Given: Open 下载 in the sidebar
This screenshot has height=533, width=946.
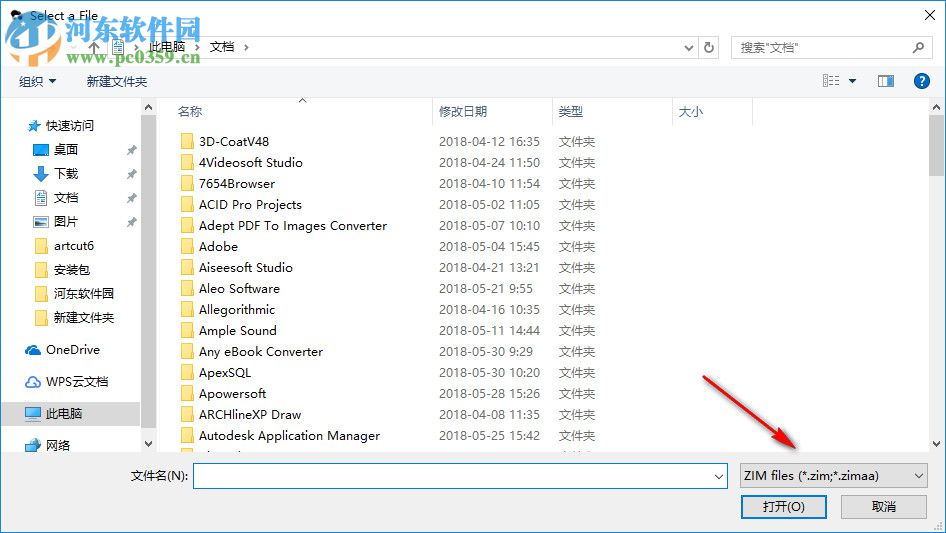Looking at the screenshot, I should point(66,174).
